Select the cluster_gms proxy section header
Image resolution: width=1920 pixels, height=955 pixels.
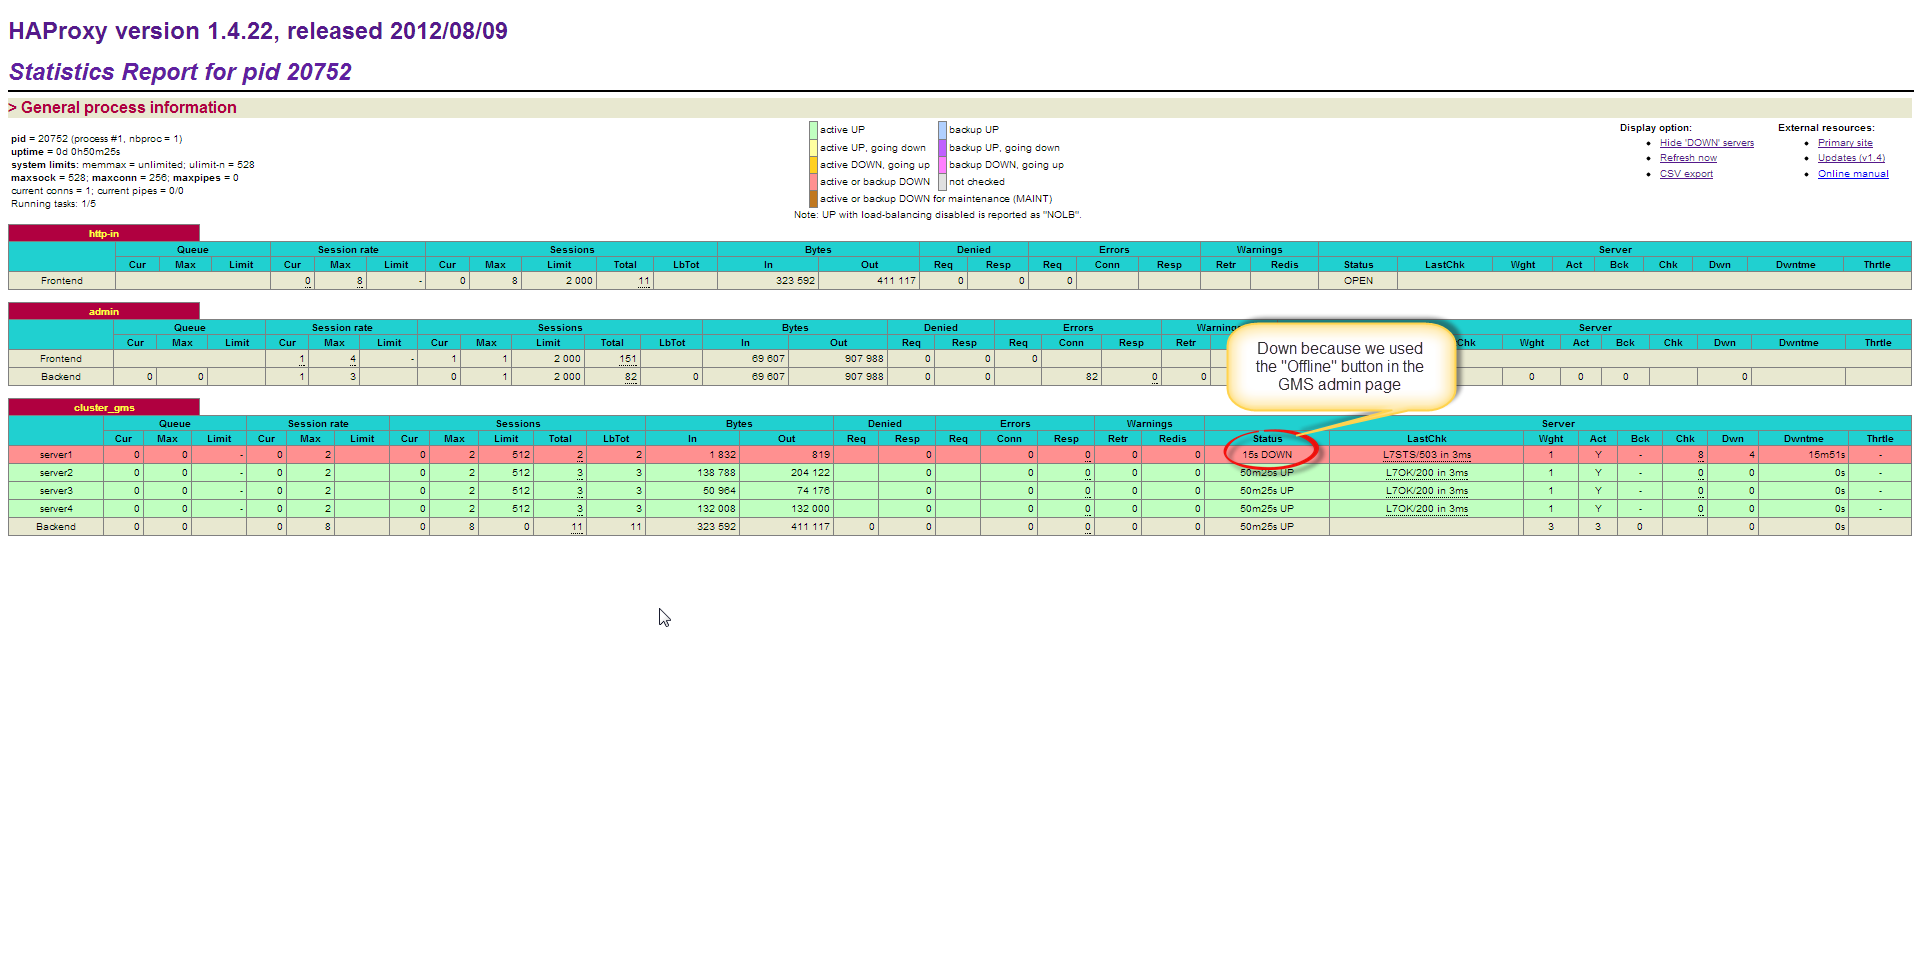(x=104, y=407)
